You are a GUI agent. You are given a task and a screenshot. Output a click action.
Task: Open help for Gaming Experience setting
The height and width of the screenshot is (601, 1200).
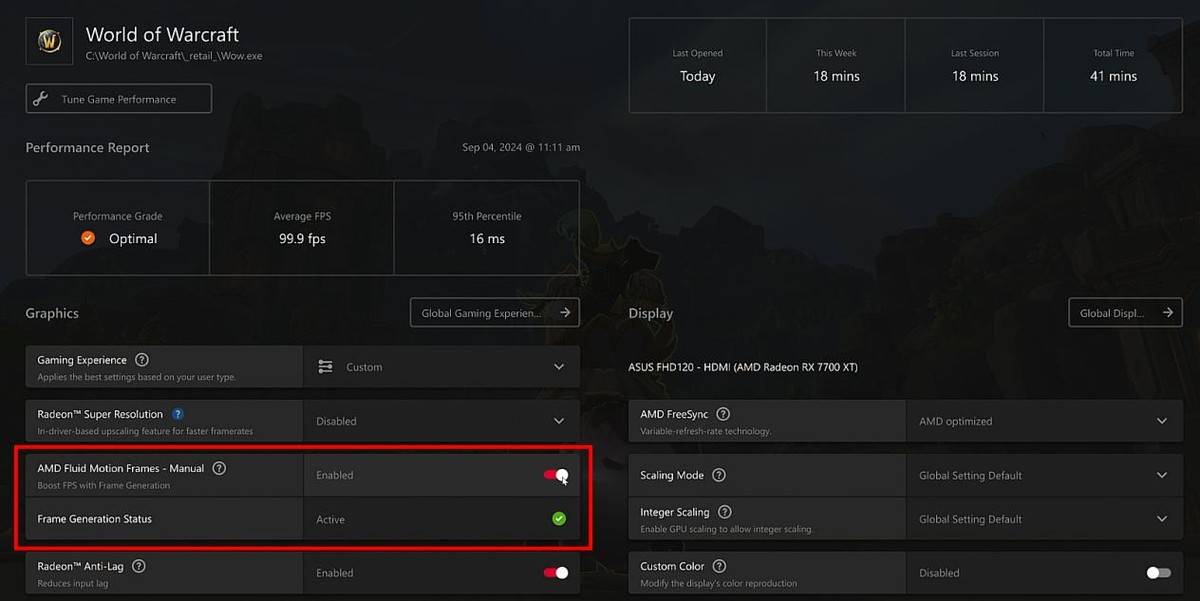click(142, 360)
